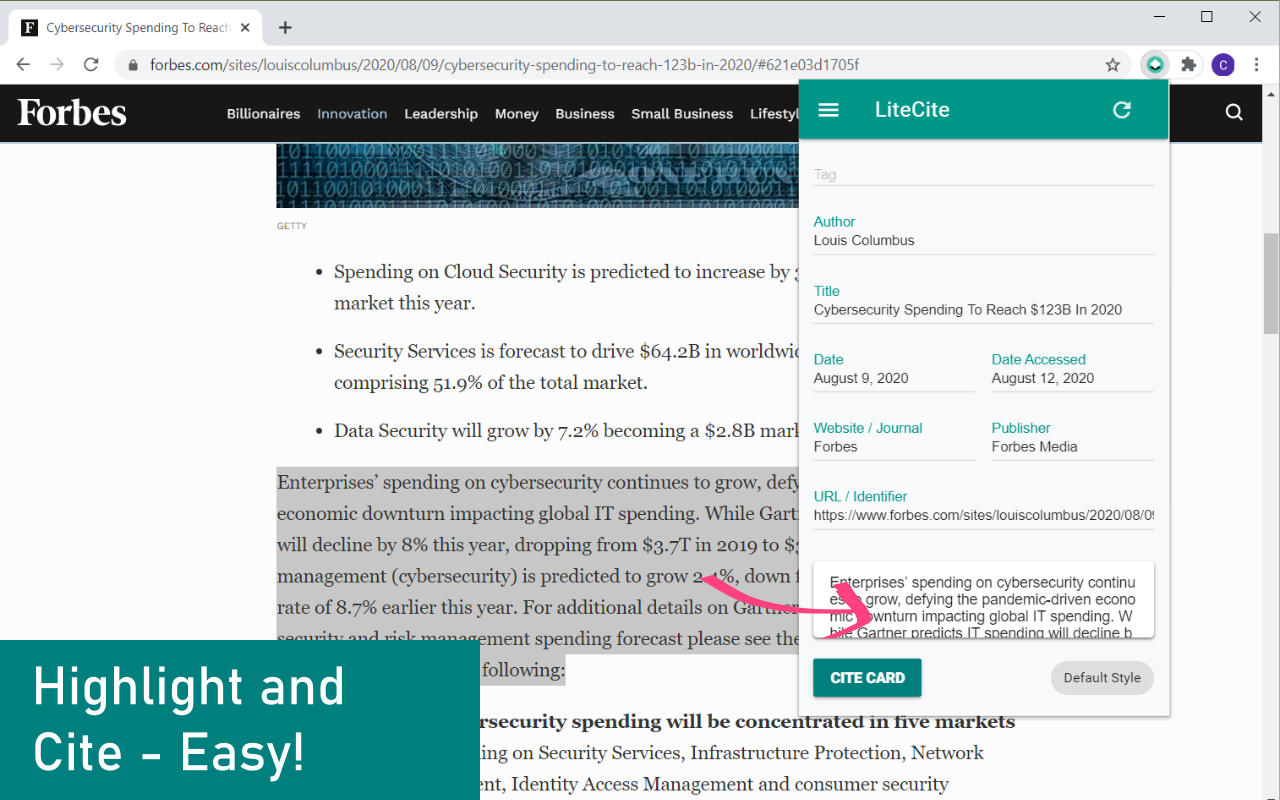The image size is (1280, 800).
Task: Edit the Date Accessed field
Action: pos(1073,378)
